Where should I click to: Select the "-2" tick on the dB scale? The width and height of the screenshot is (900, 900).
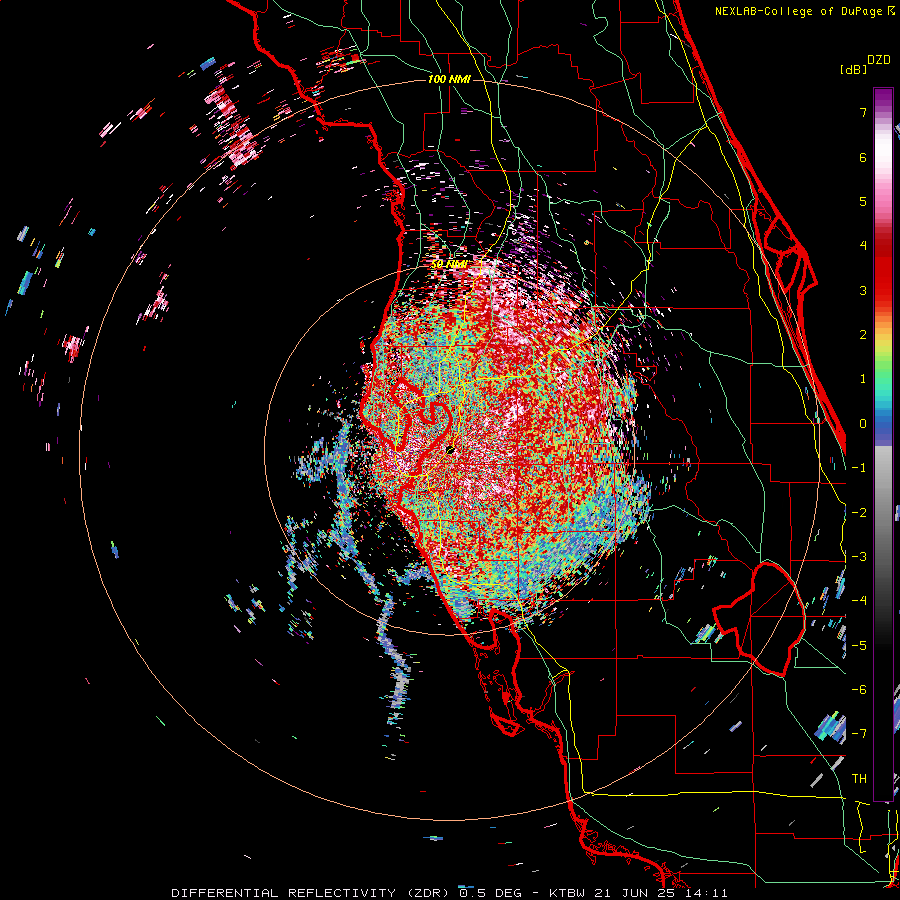(859, 513)
